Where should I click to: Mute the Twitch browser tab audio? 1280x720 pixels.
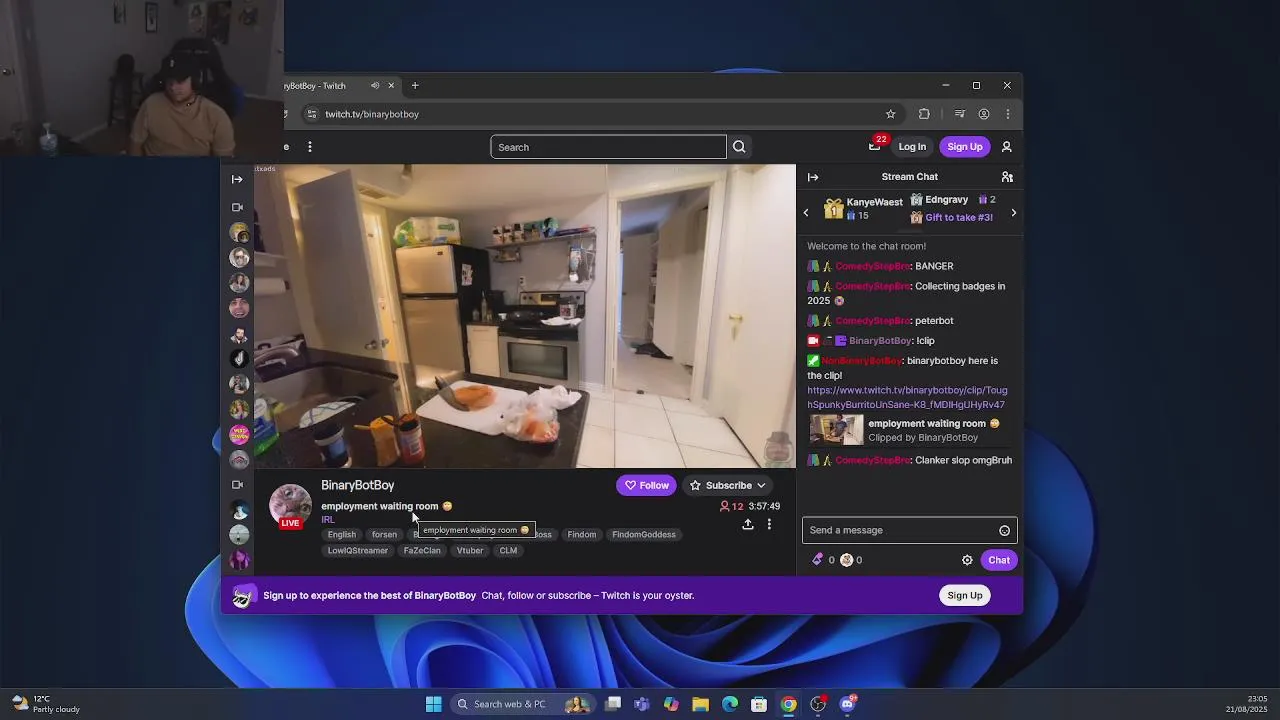pyautogui.click(x=375, y=86)
